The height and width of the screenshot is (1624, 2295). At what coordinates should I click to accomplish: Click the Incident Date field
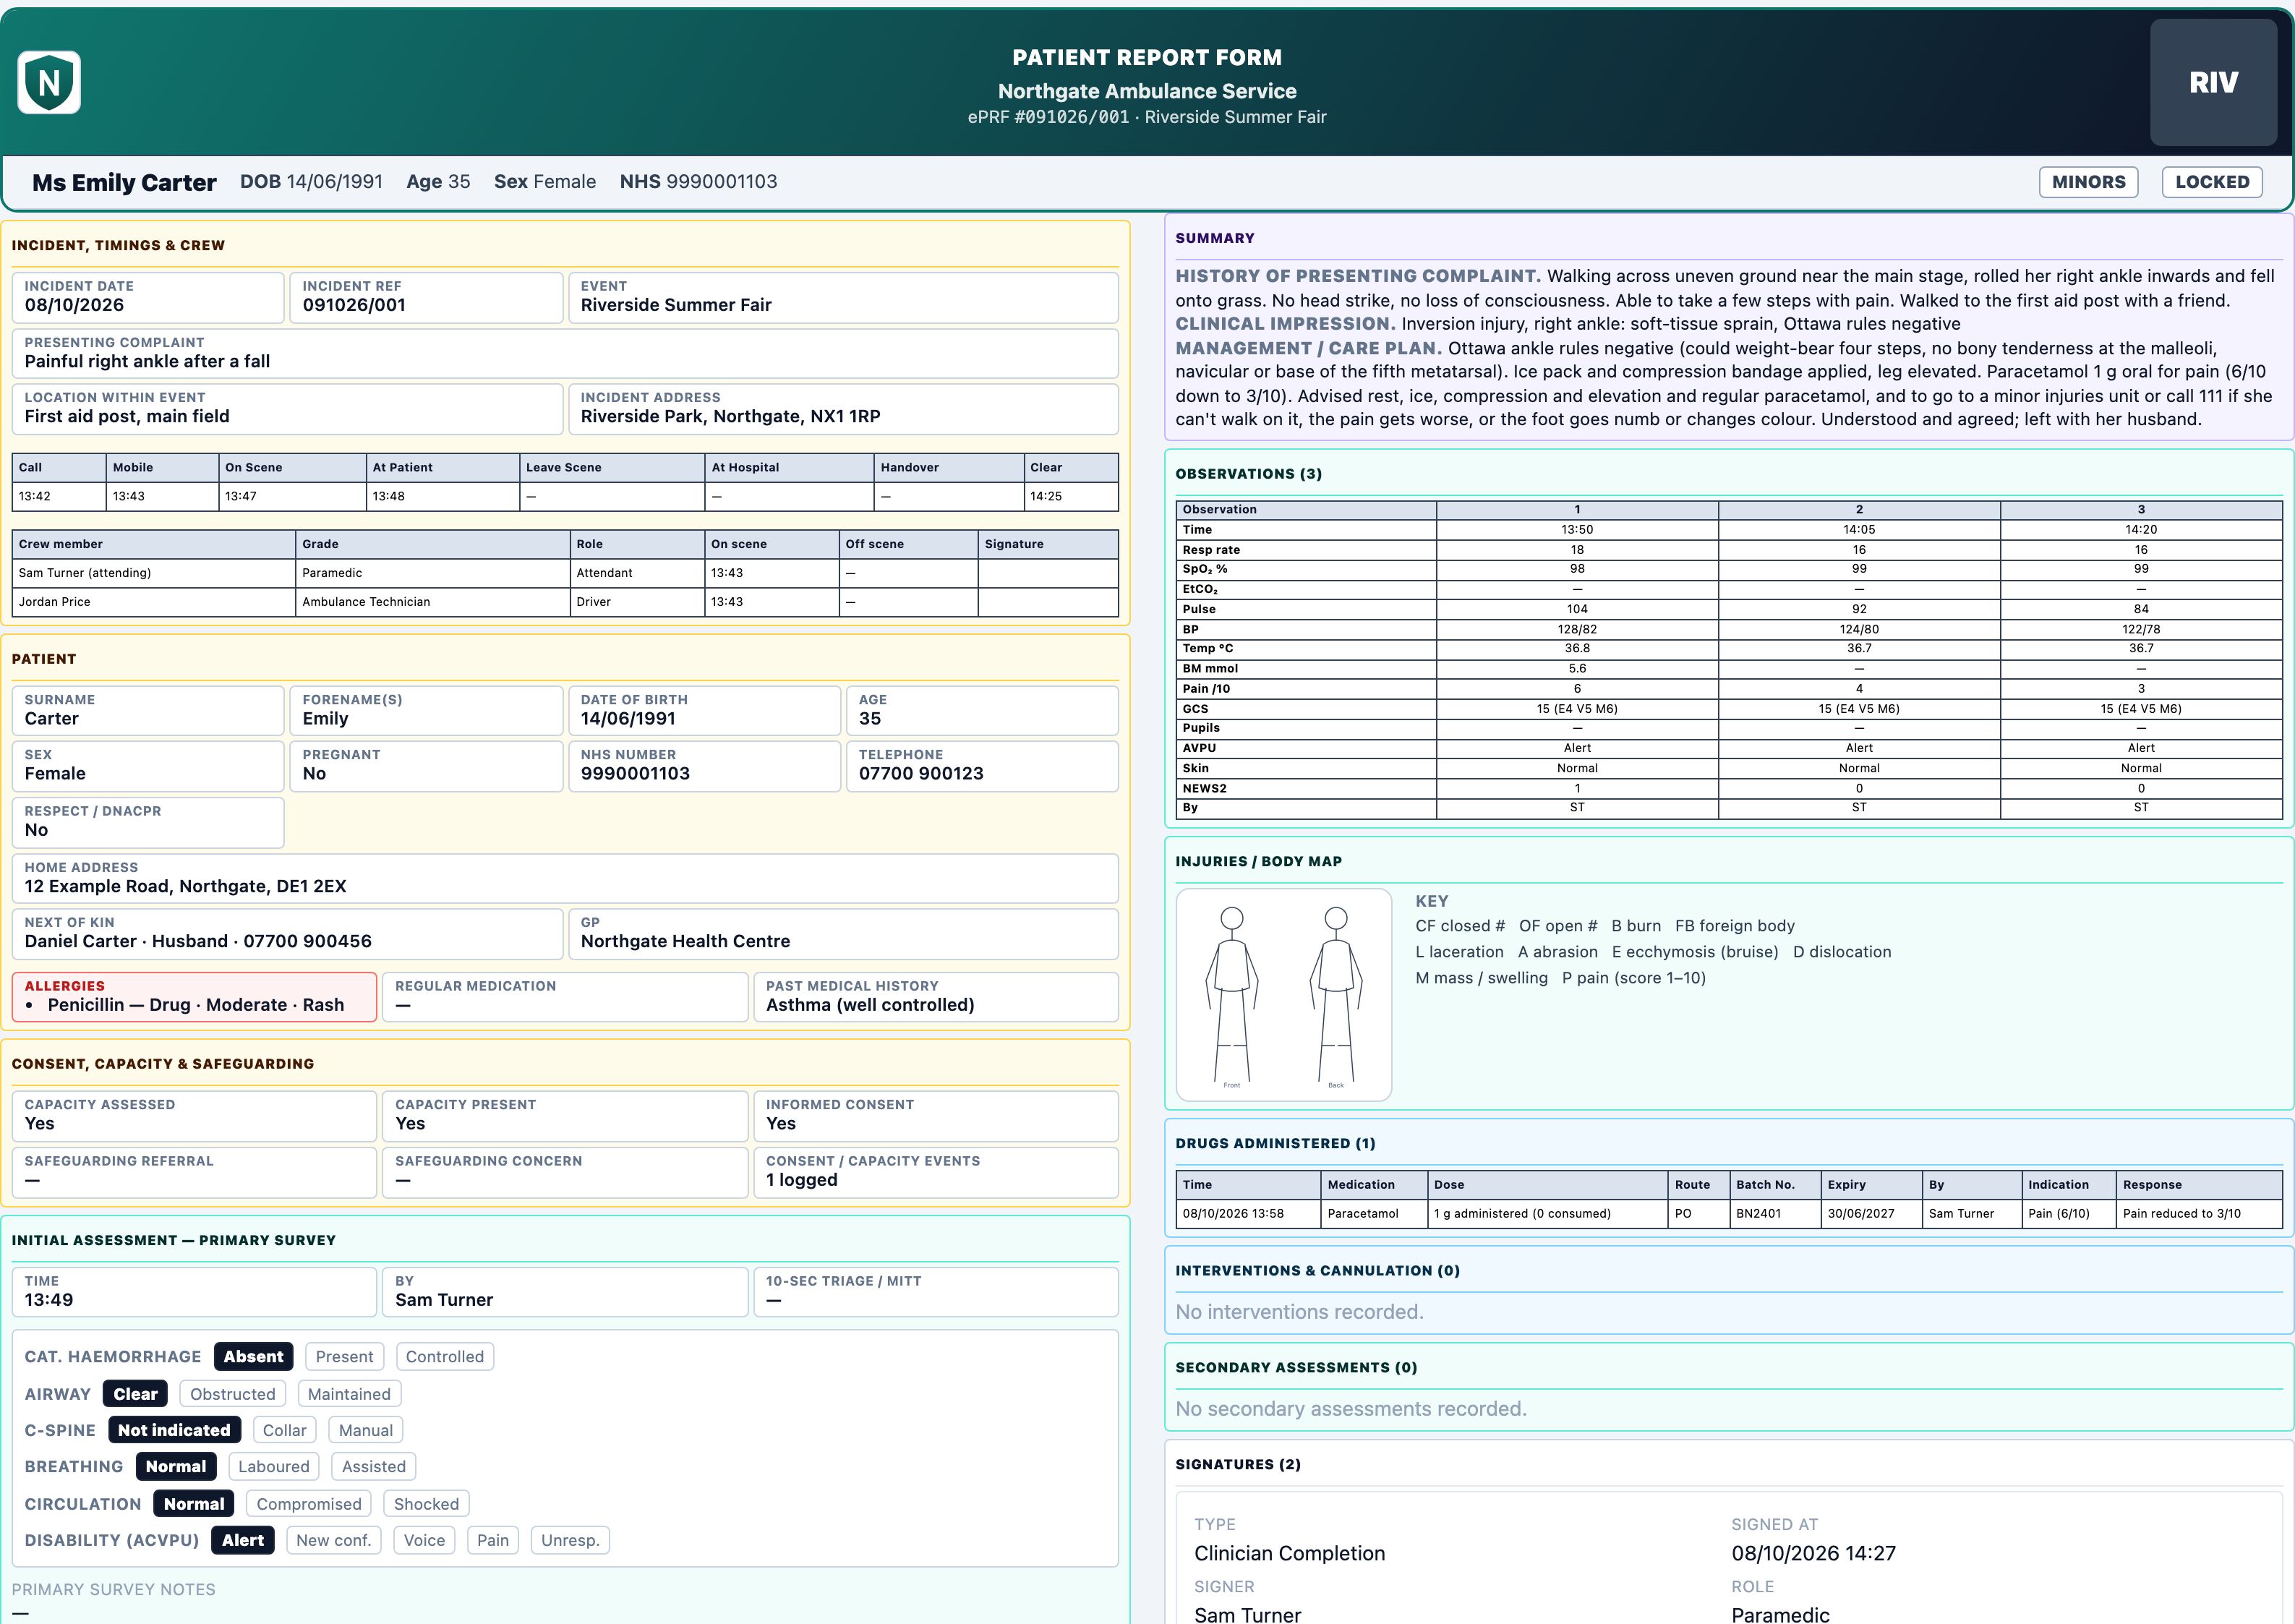coord(148,297)
